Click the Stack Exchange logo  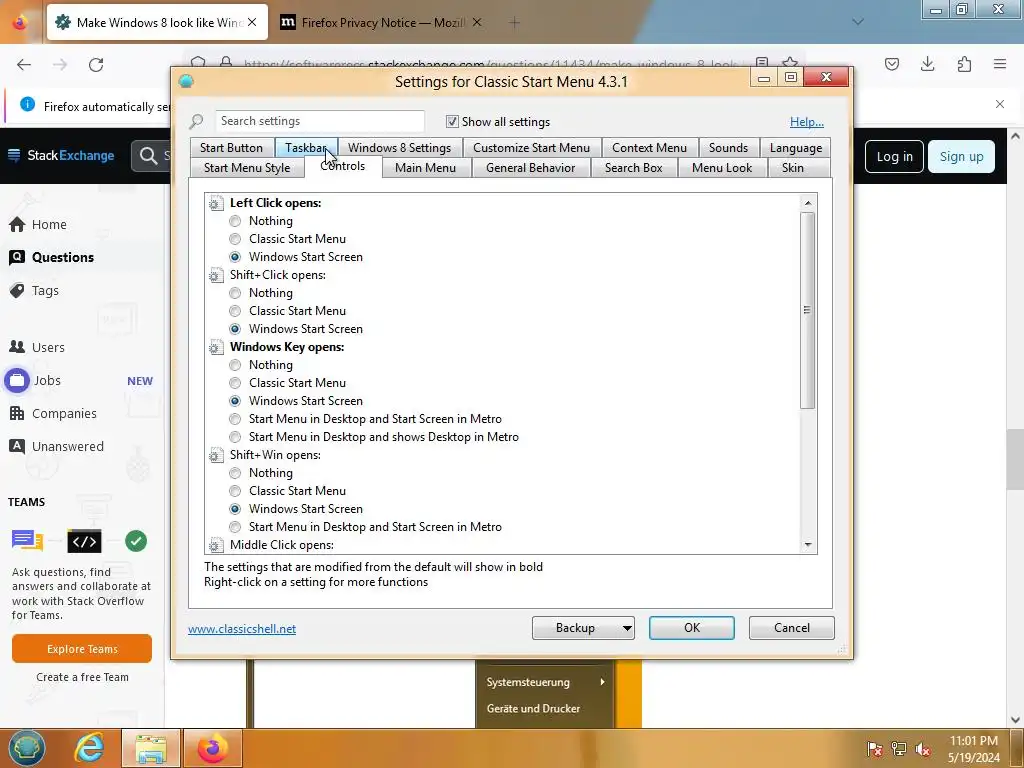point(61,155)
